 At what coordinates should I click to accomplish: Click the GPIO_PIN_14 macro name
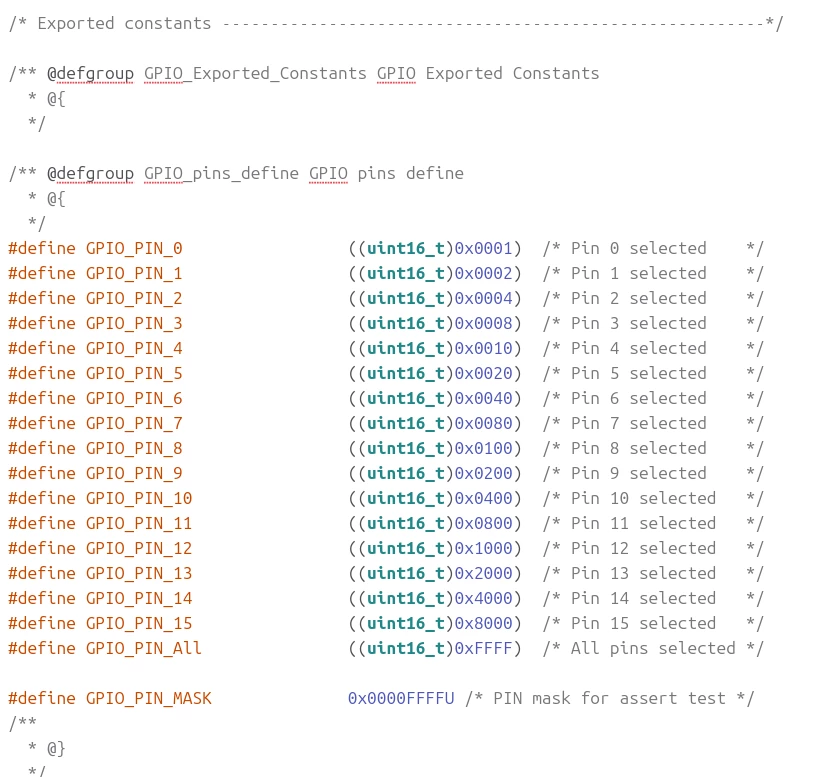click(x=139, y=598)
